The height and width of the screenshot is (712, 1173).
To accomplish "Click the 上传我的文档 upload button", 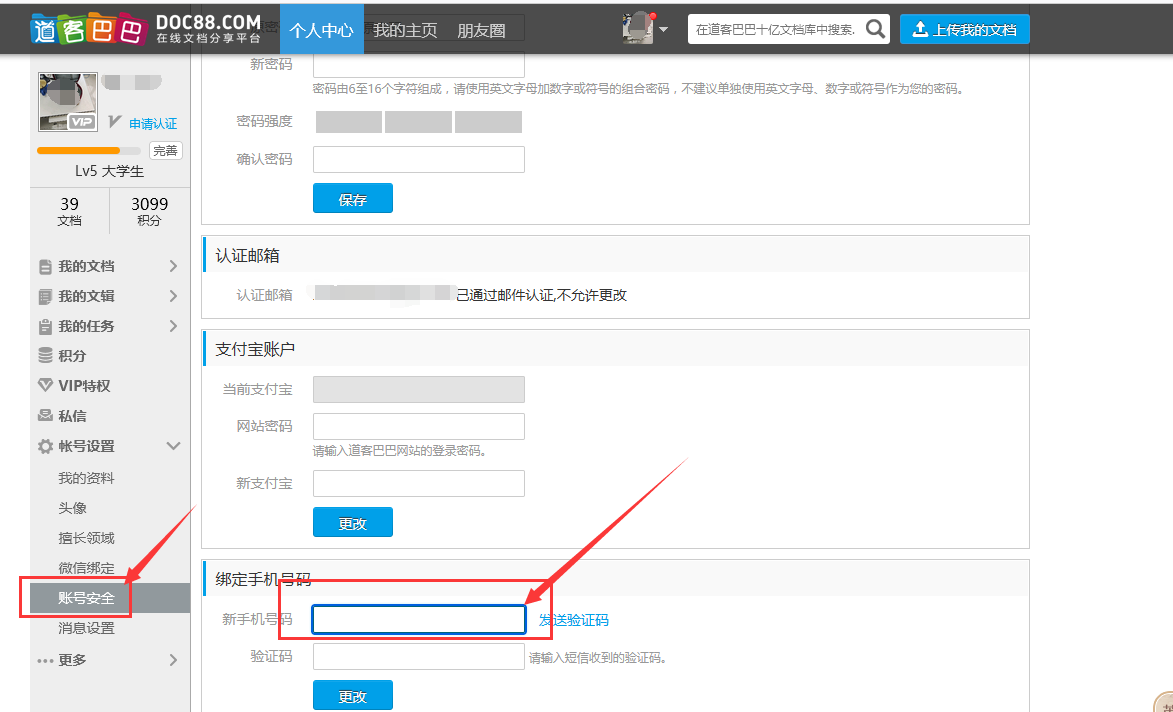I will coord(964,30).
